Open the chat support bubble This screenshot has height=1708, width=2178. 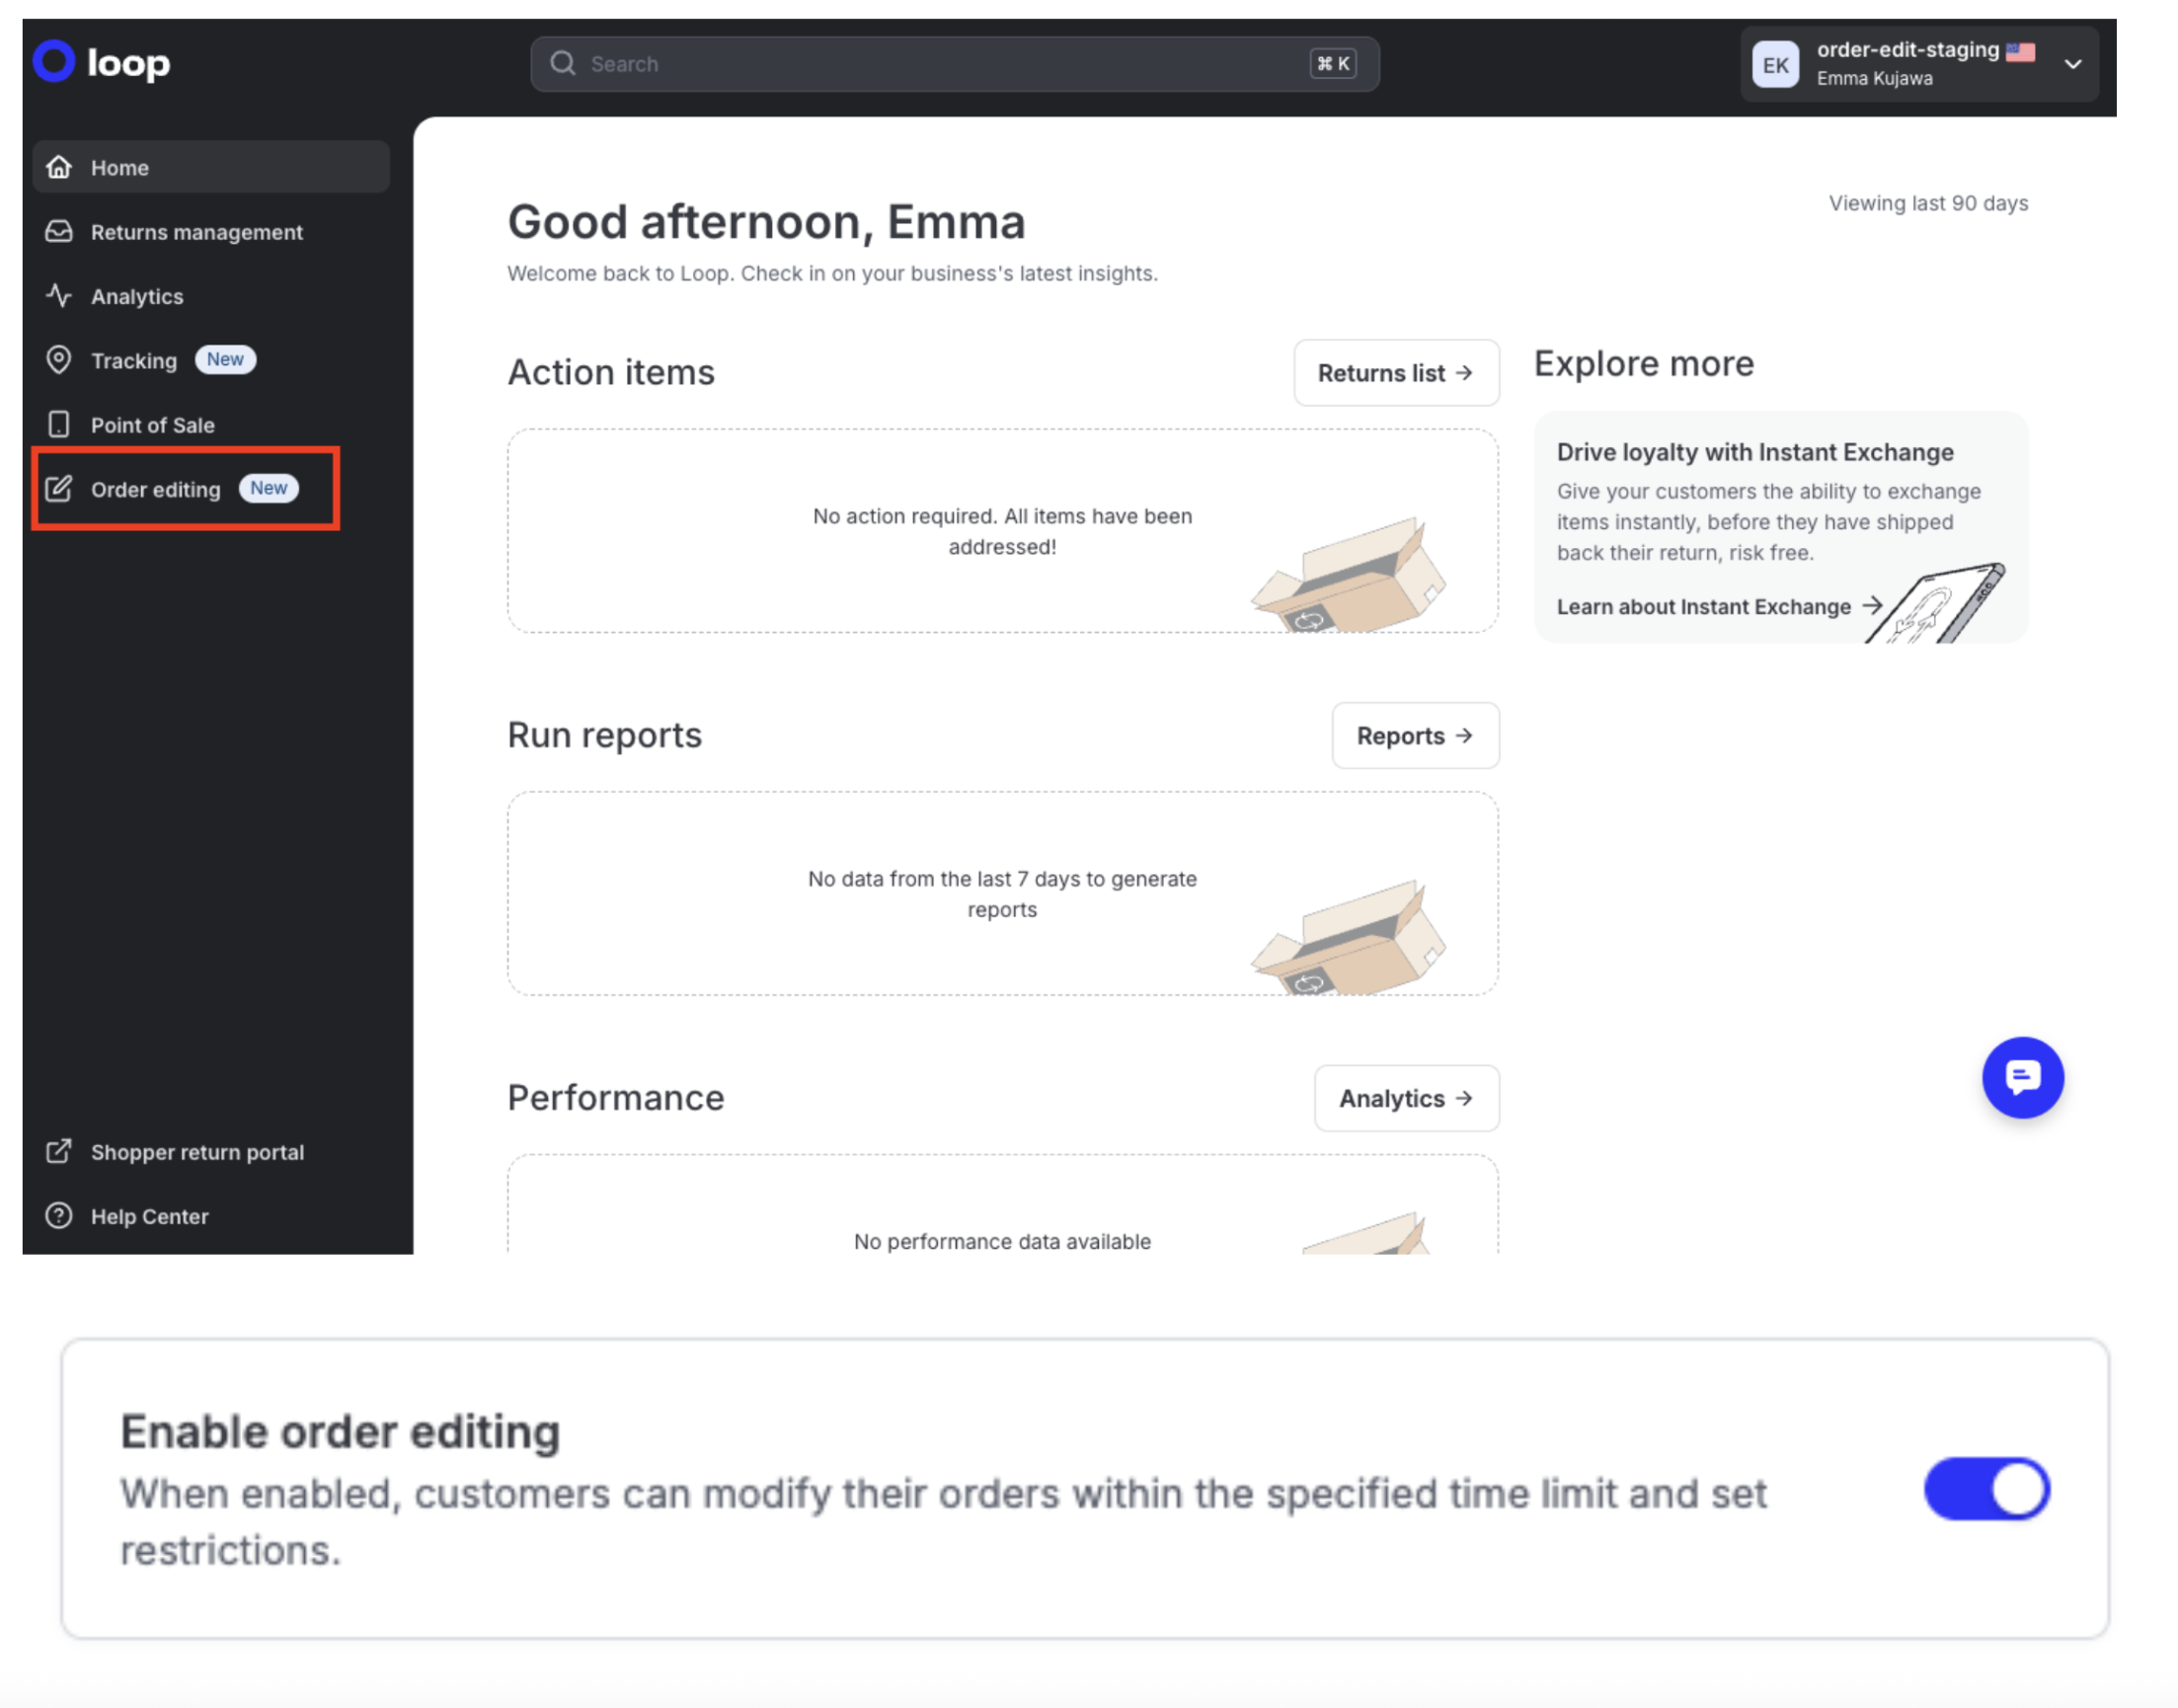tap(2021, 1077)
